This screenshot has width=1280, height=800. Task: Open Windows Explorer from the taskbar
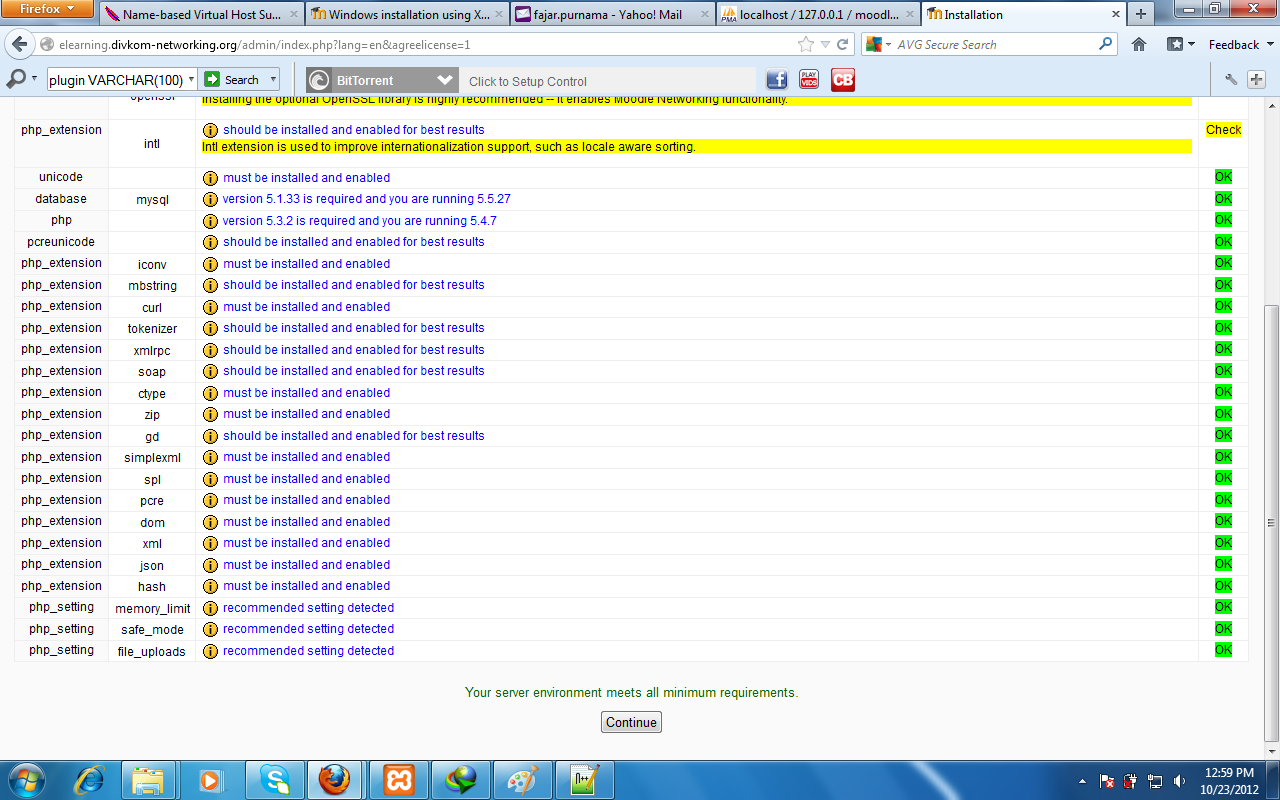(x=148, y=779)
